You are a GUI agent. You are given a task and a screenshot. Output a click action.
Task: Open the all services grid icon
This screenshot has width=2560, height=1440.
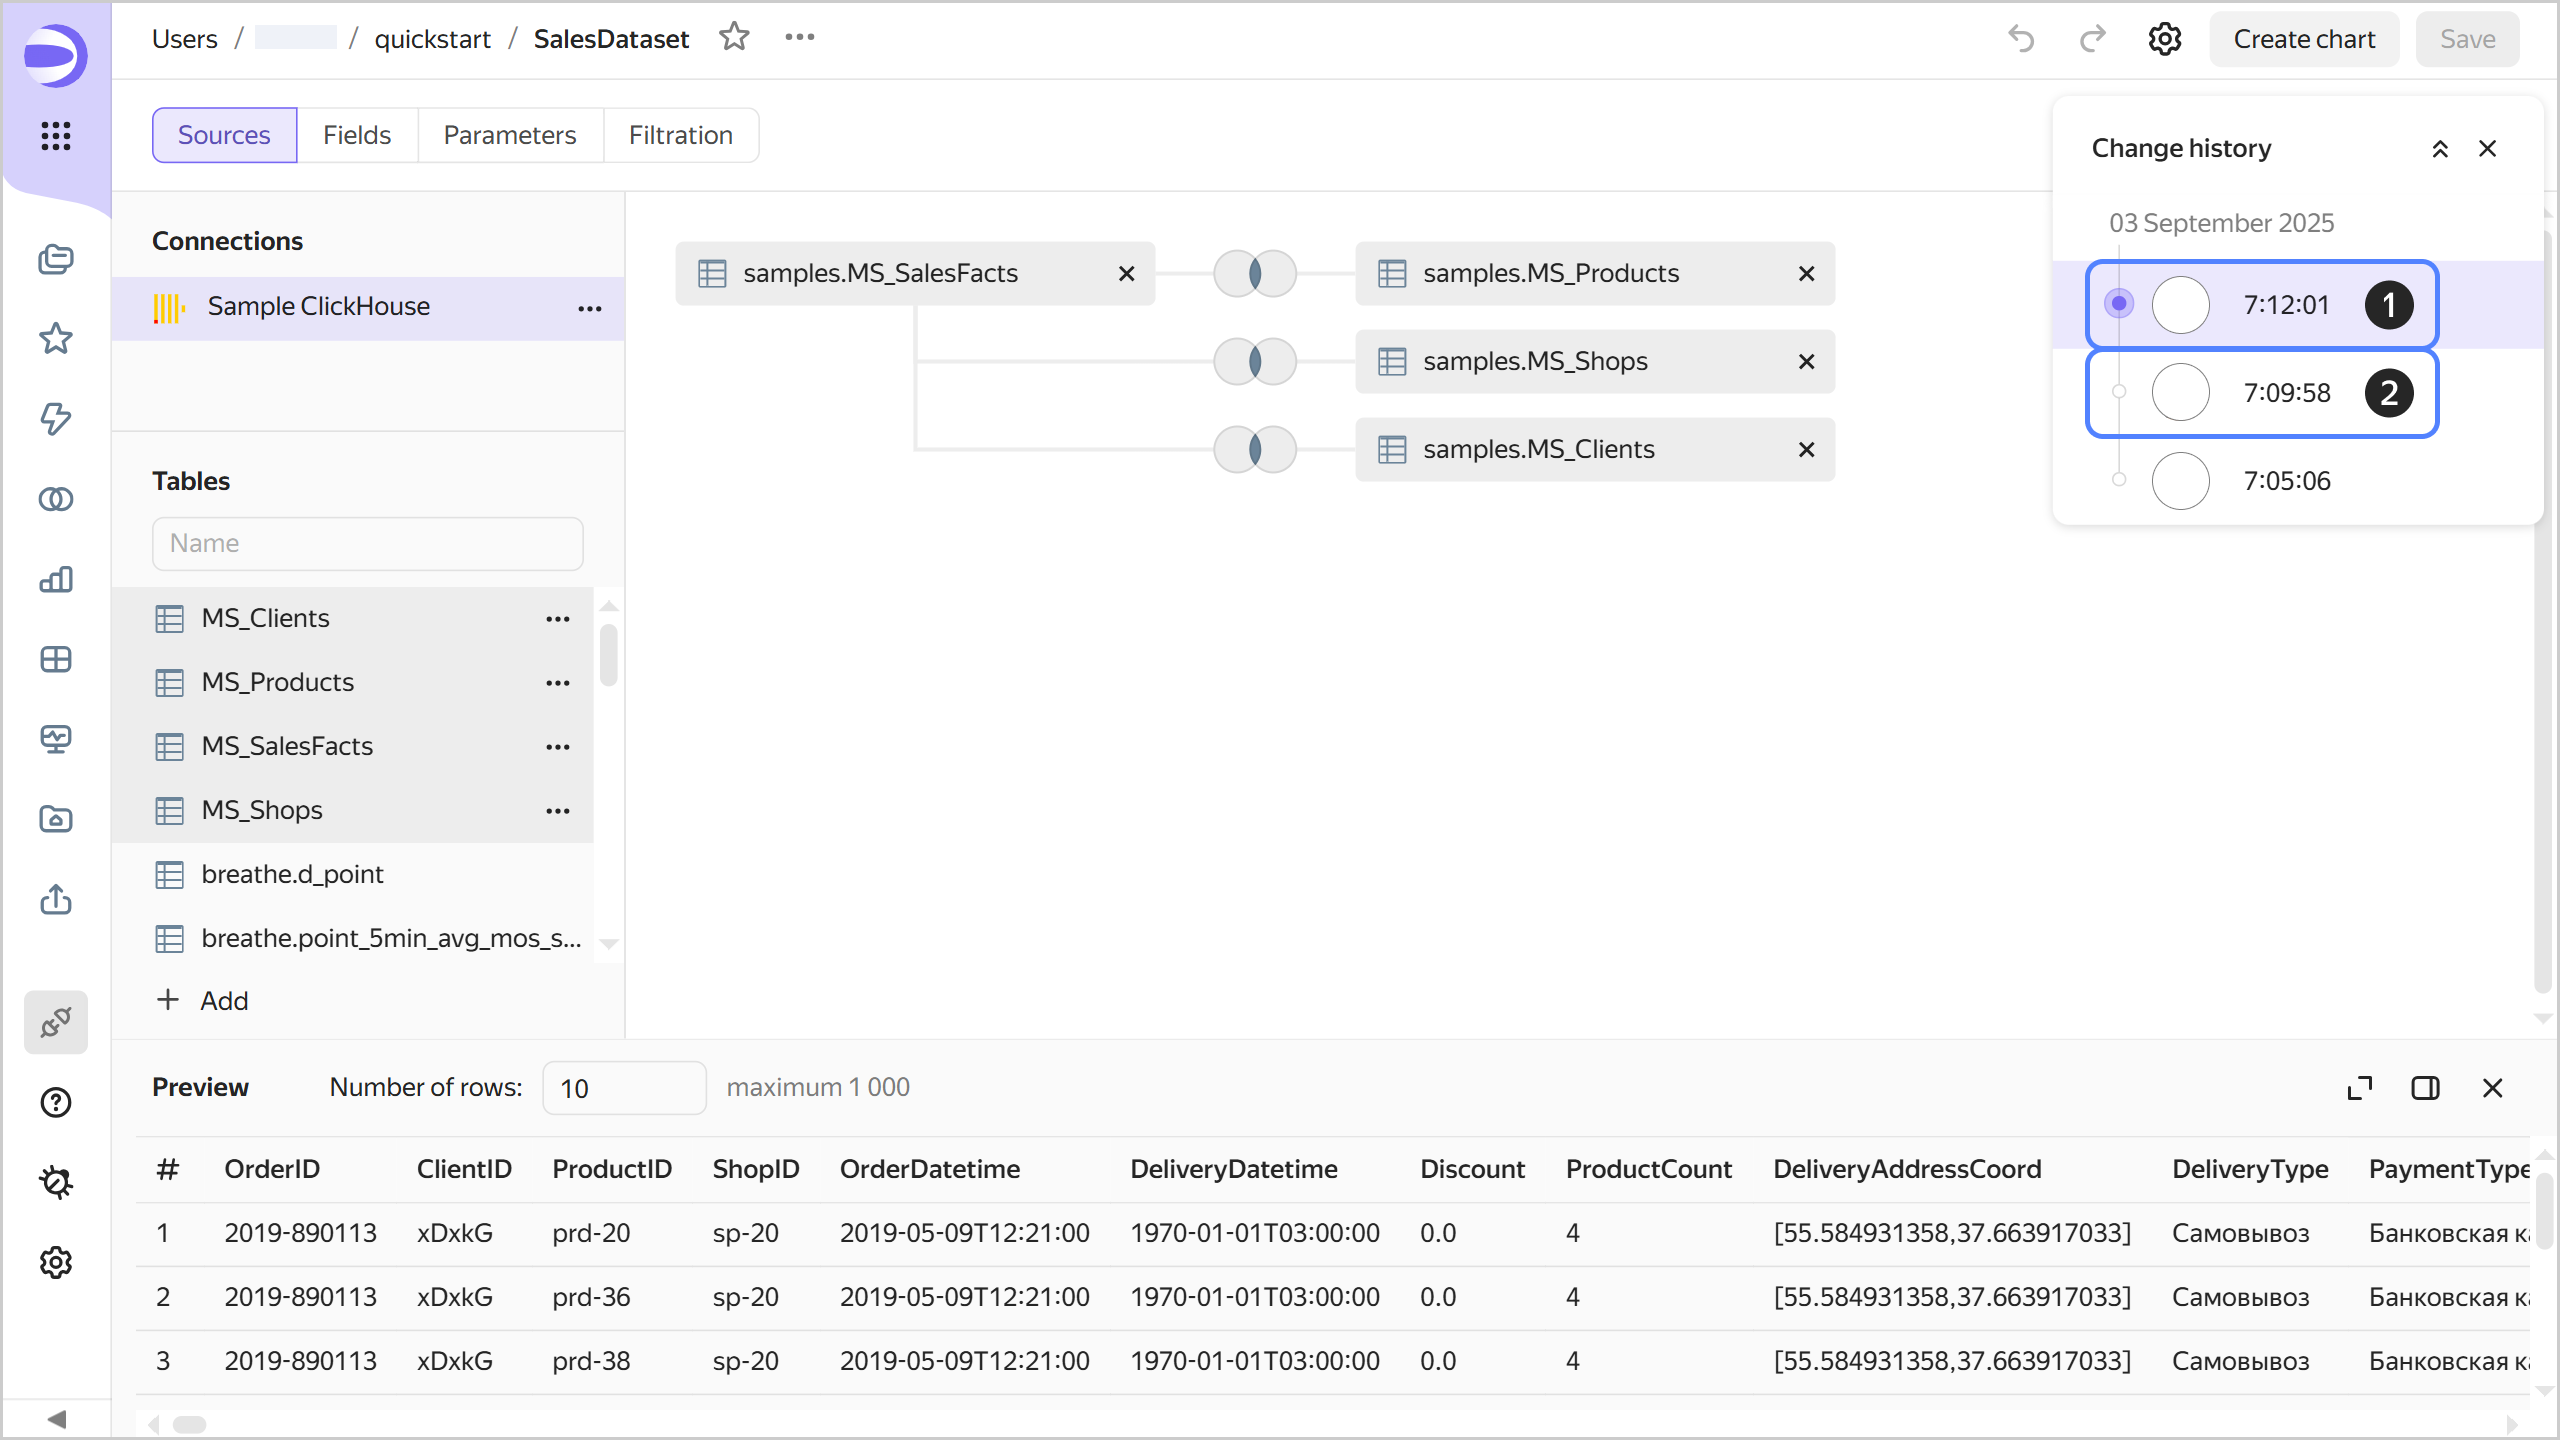click(x=56, y=135)
